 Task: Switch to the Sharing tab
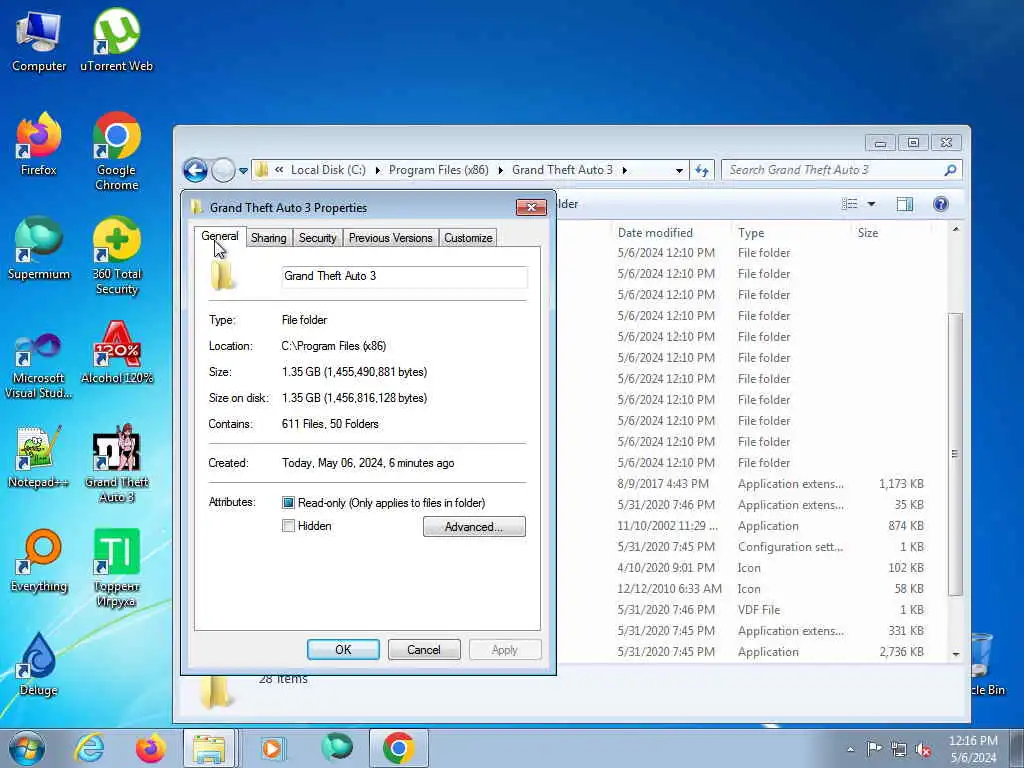(268, 238)
